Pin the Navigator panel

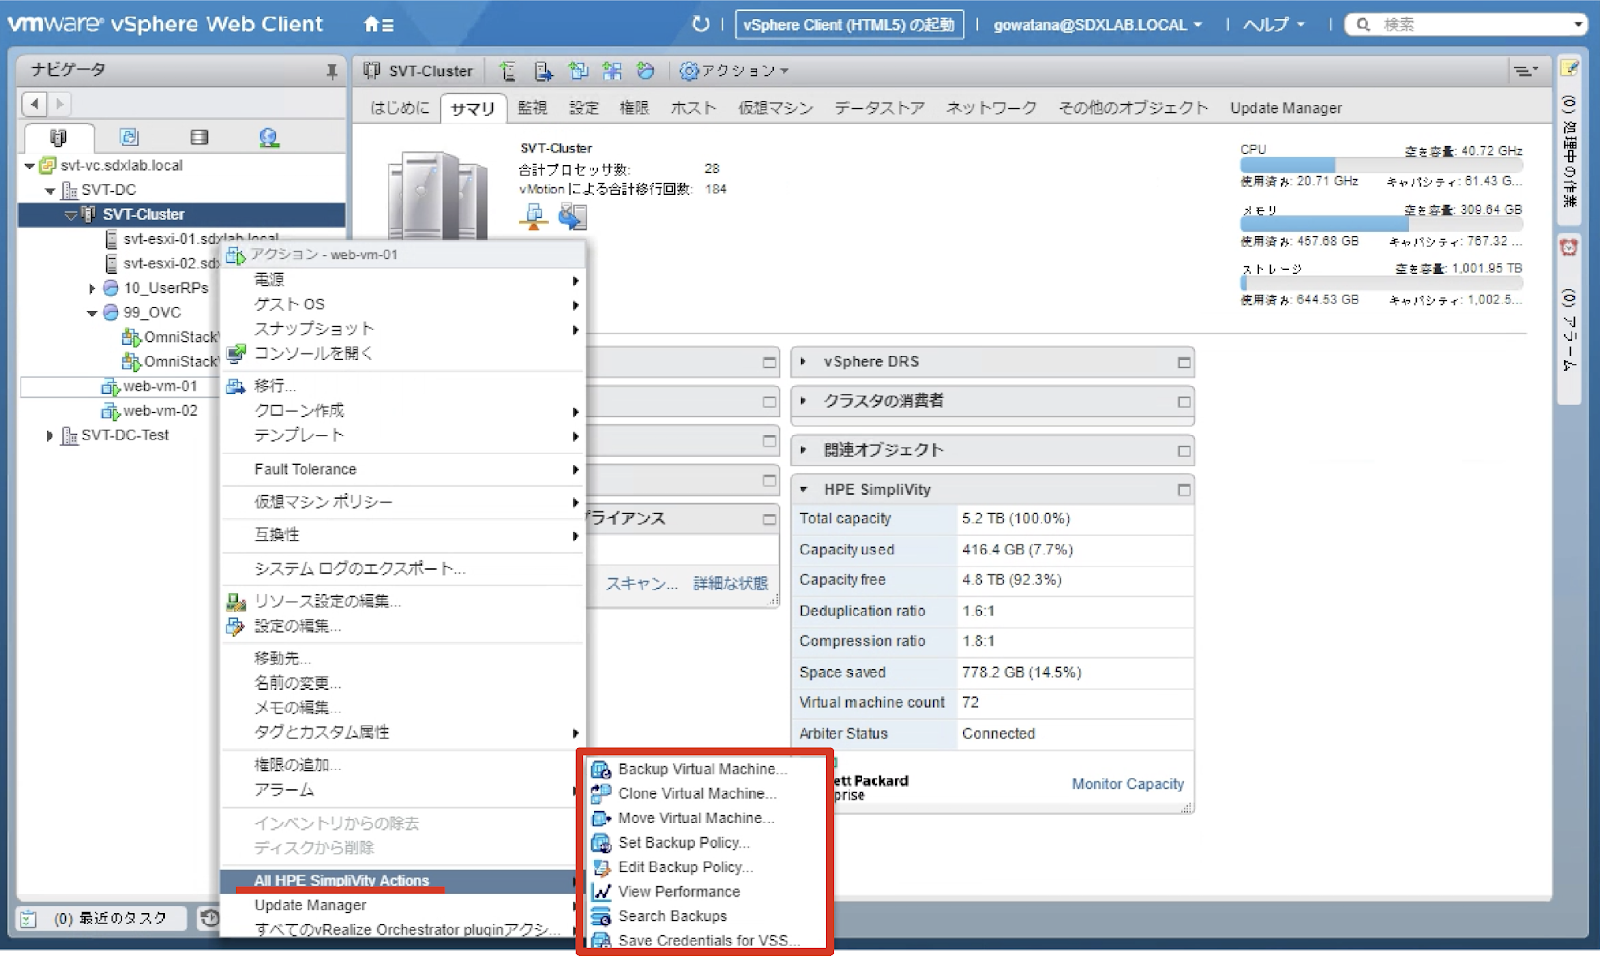click(332, 71)
